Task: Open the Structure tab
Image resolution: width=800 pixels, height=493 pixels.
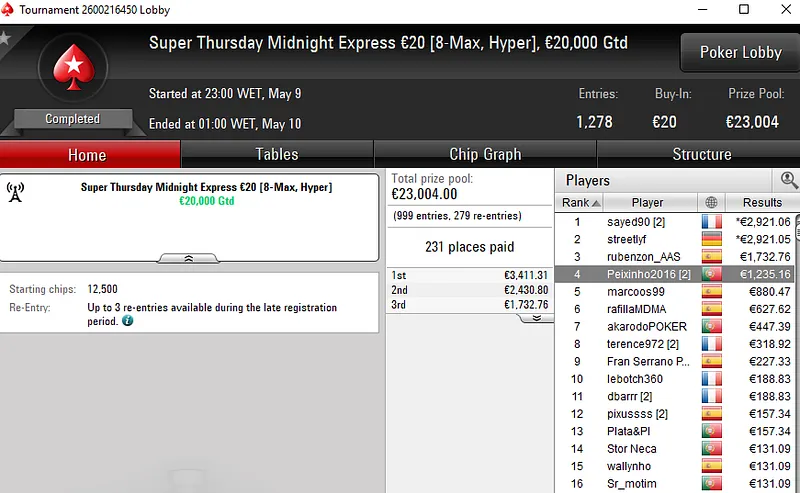Action: (x=701, y=154)
